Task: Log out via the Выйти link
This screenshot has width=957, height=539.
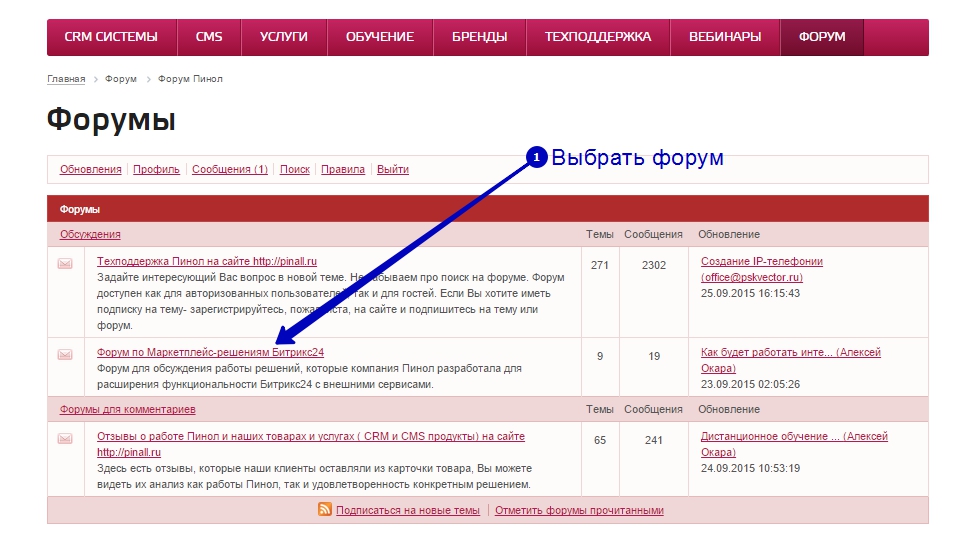Action: pos(393,170)
